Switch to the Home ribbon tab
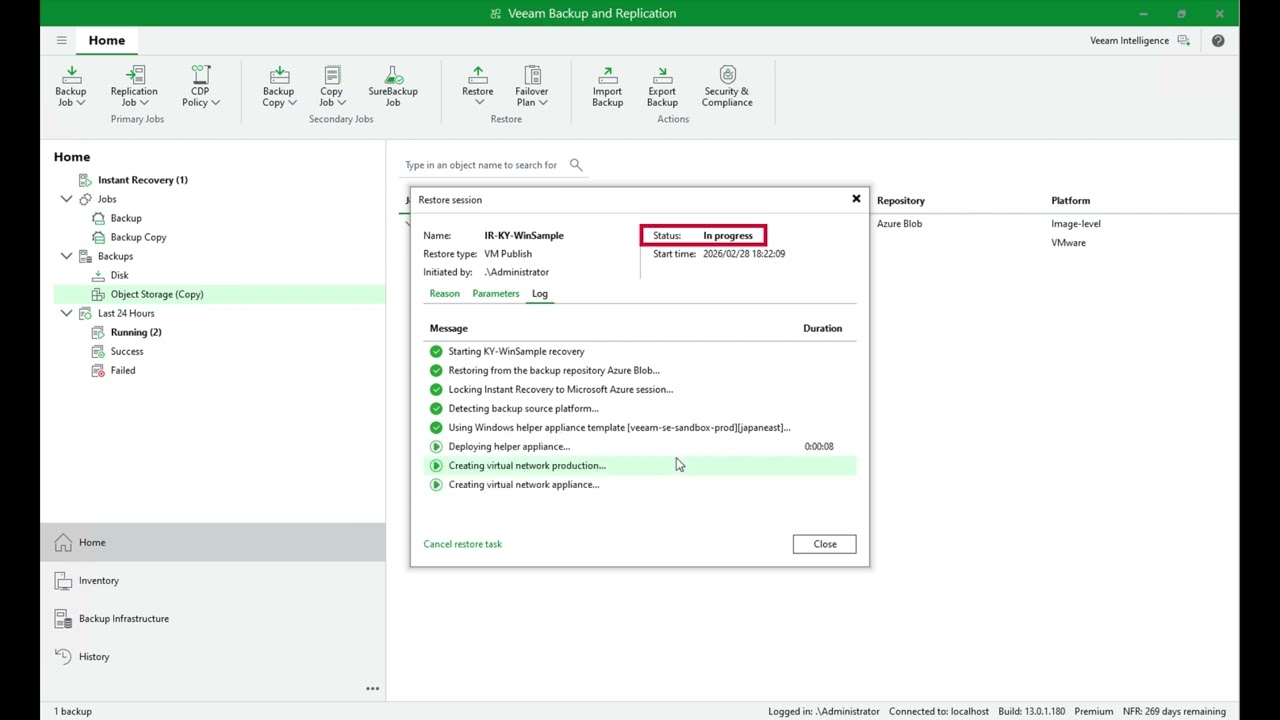Screen dimensions: 1280x720 (107, 40)
